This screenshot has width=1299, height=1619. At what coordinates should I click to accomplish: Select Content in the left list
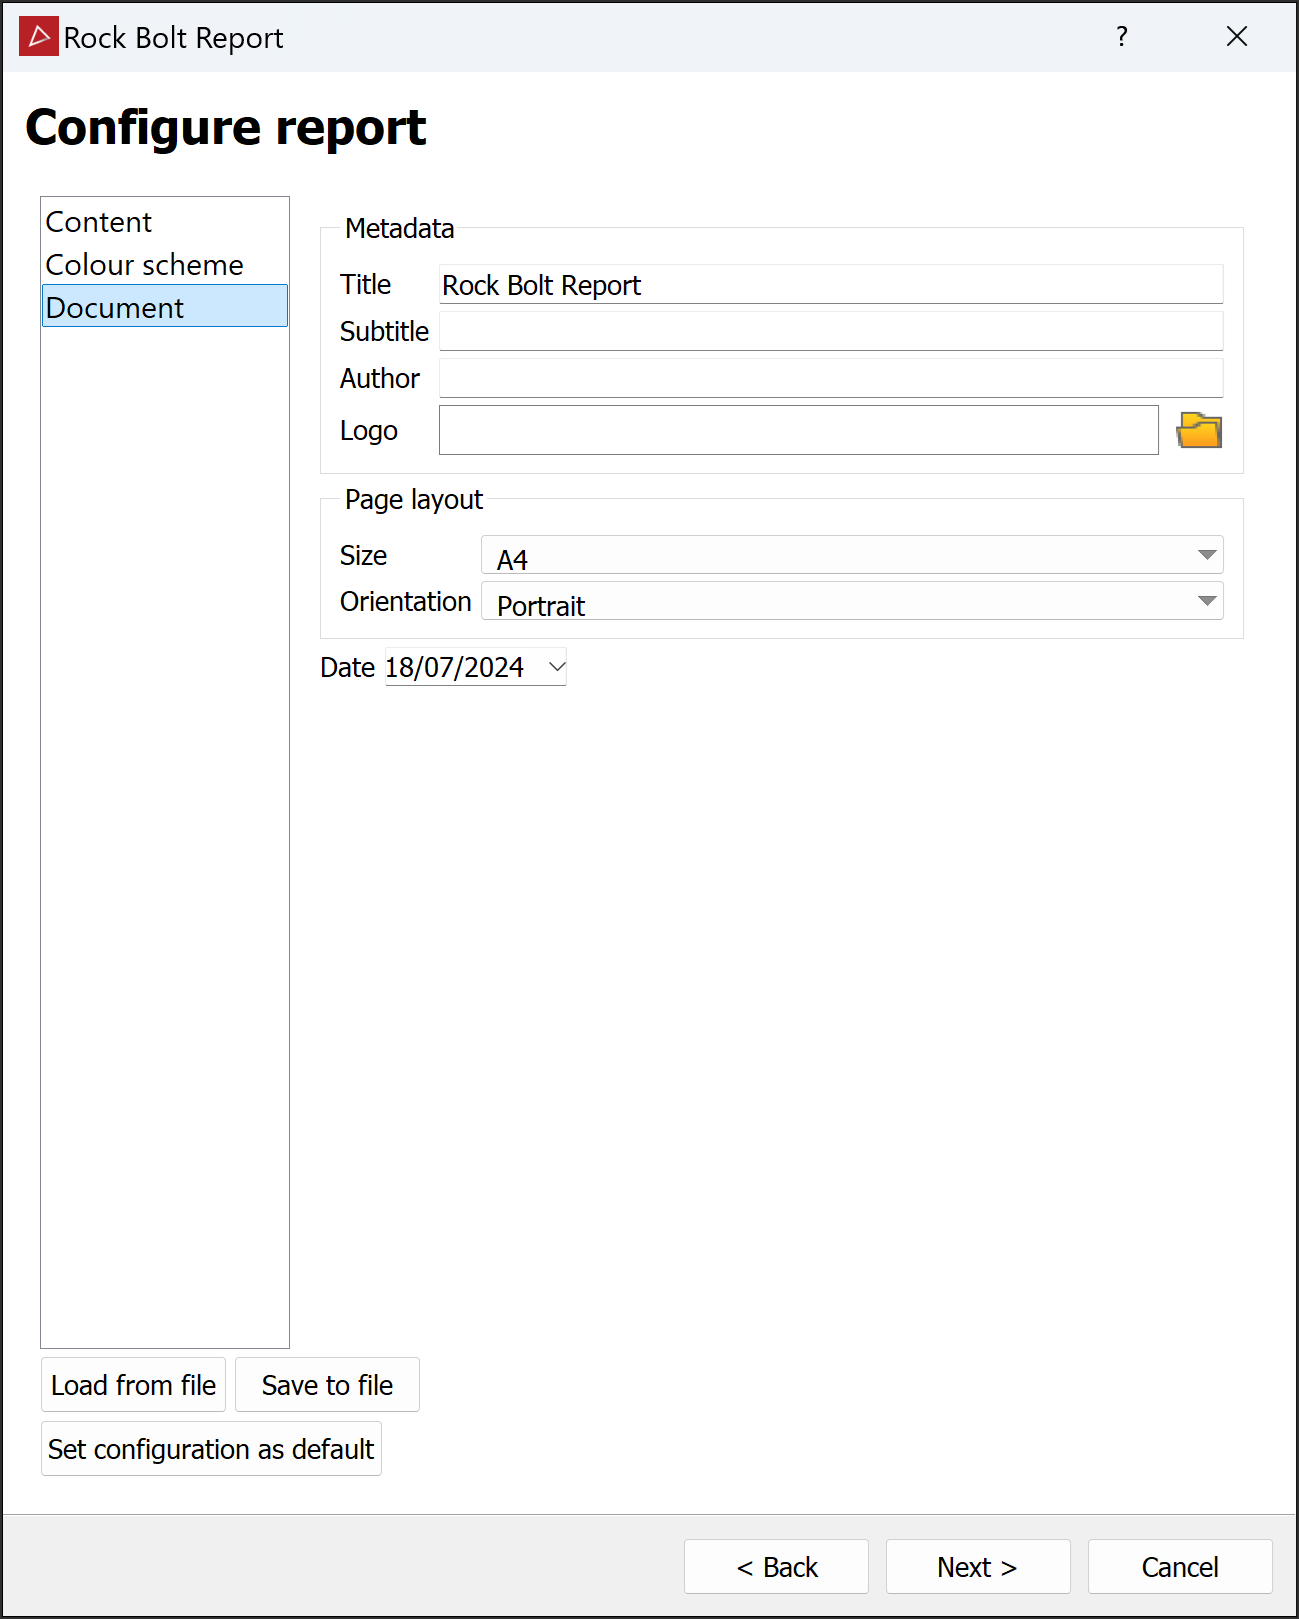(x=99, y=222)
